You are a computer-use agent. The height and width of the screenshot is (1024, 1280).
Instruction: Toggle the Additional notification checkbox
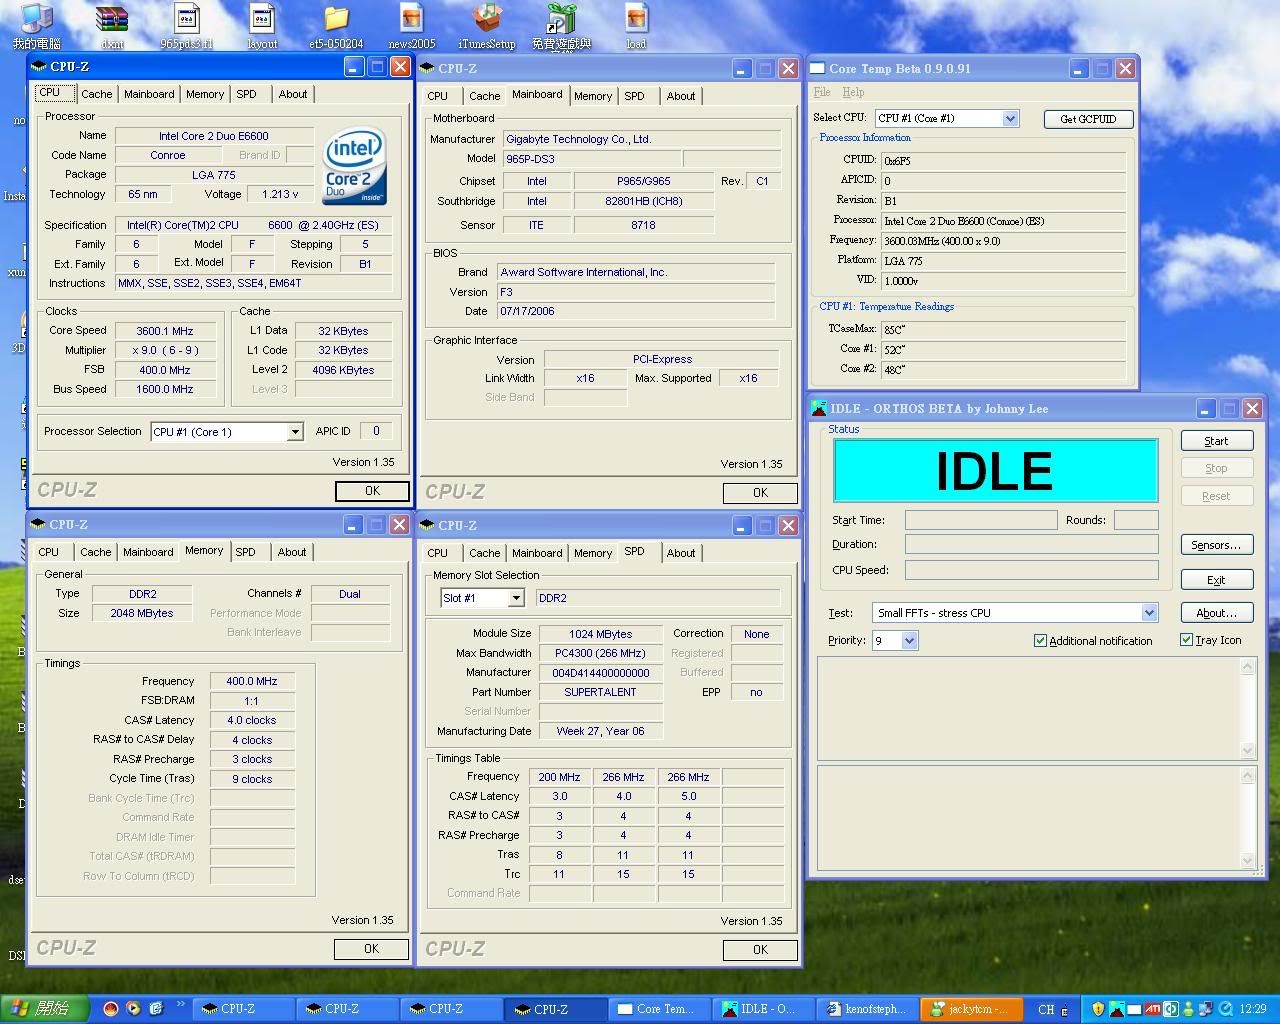[x=1040, y=641]
